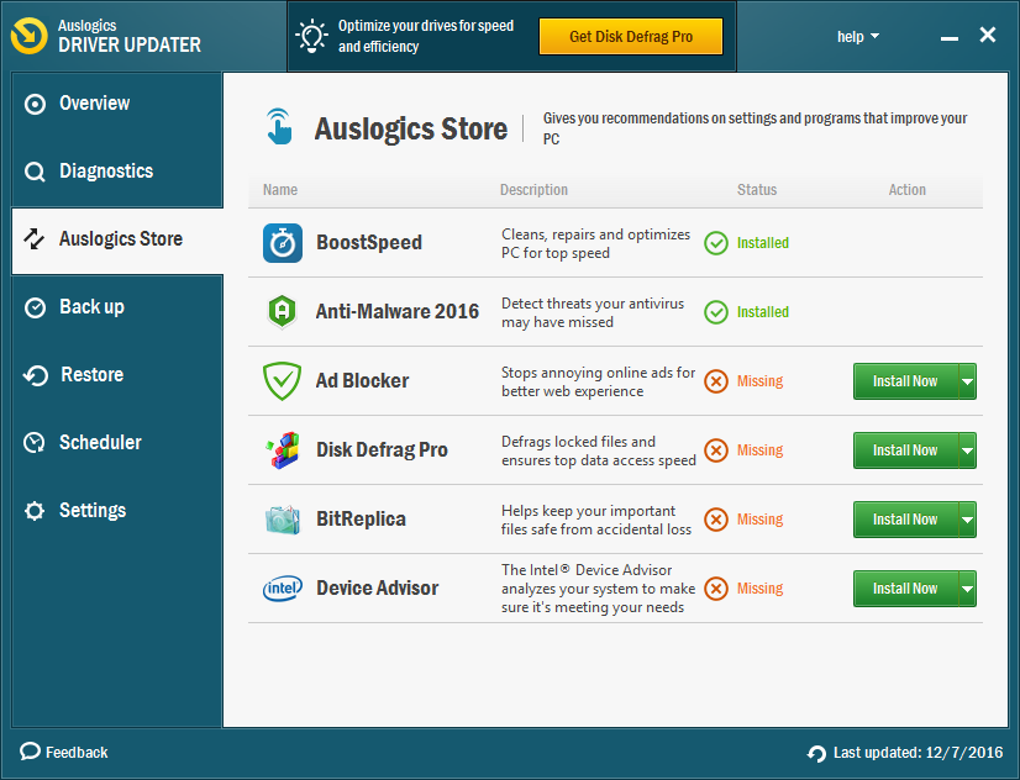
Task: Expand the Disk Defrag Pro install dropdown arrow
Action: pyautogui.click(x=967, y=450)
